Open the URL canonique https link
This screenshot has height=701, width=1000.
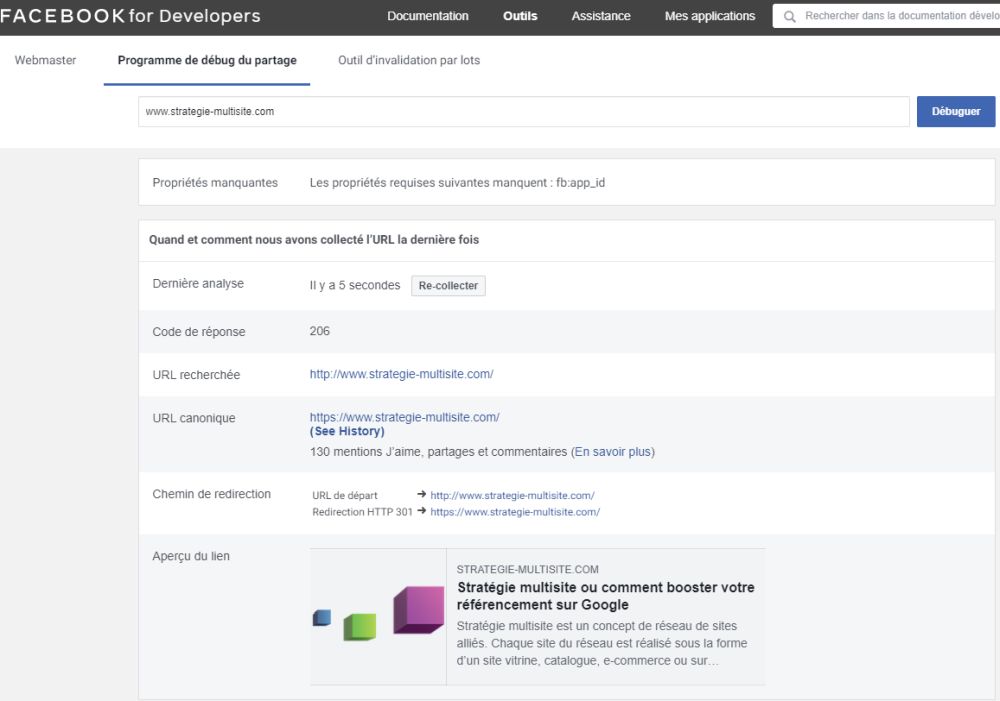pyautogui.click(x=405, y=417)
